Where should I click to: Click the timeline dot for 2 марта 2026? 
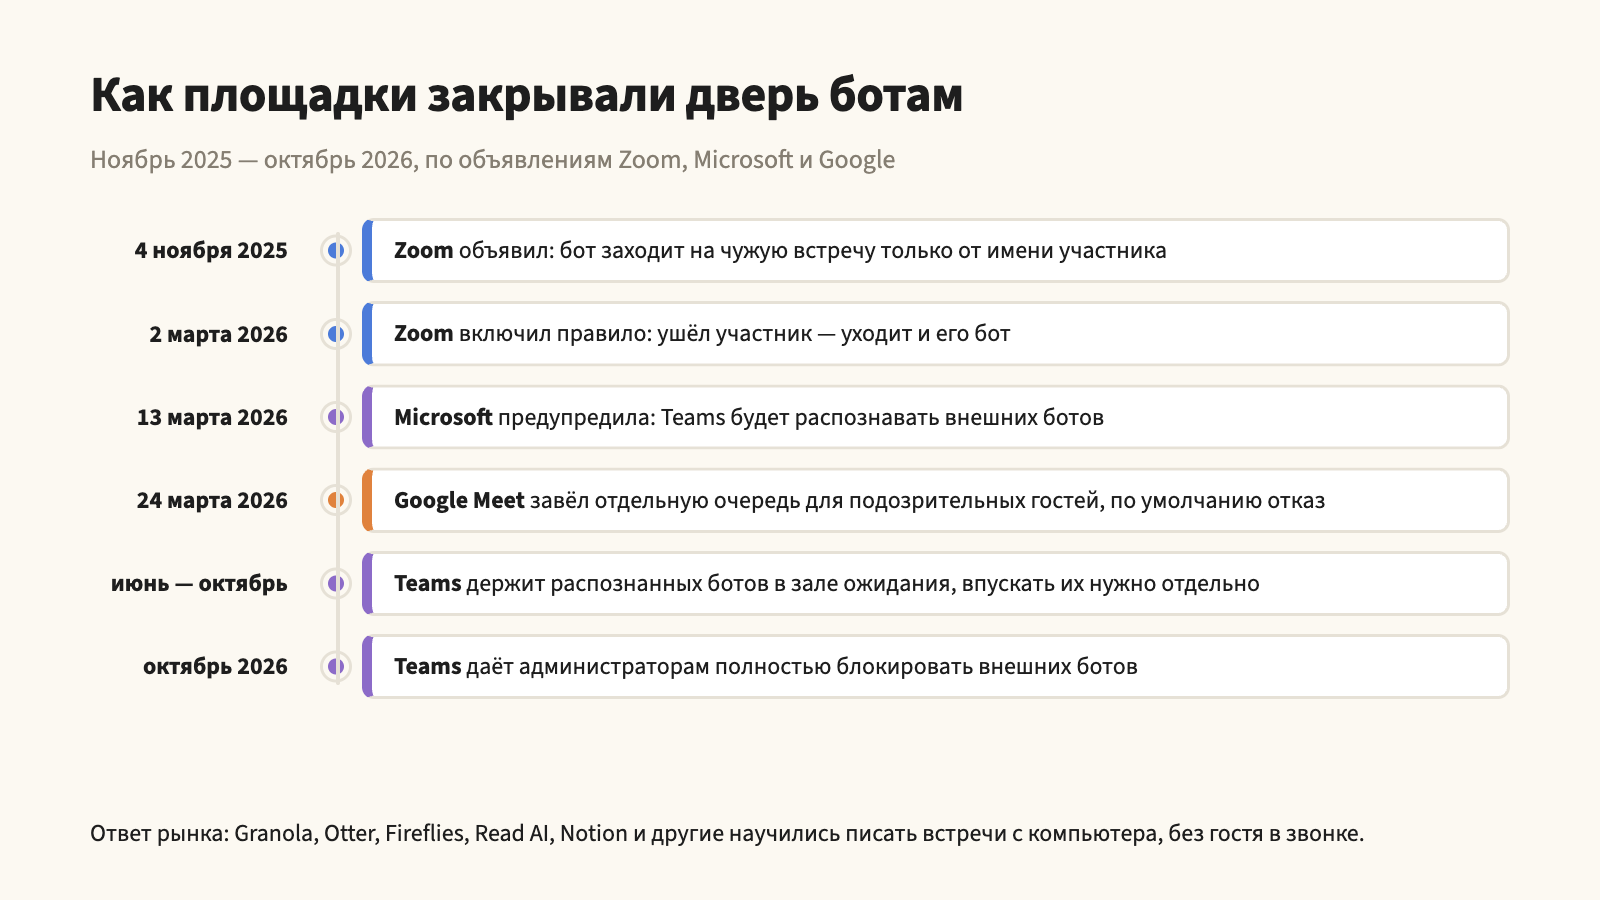pos(337,334)
